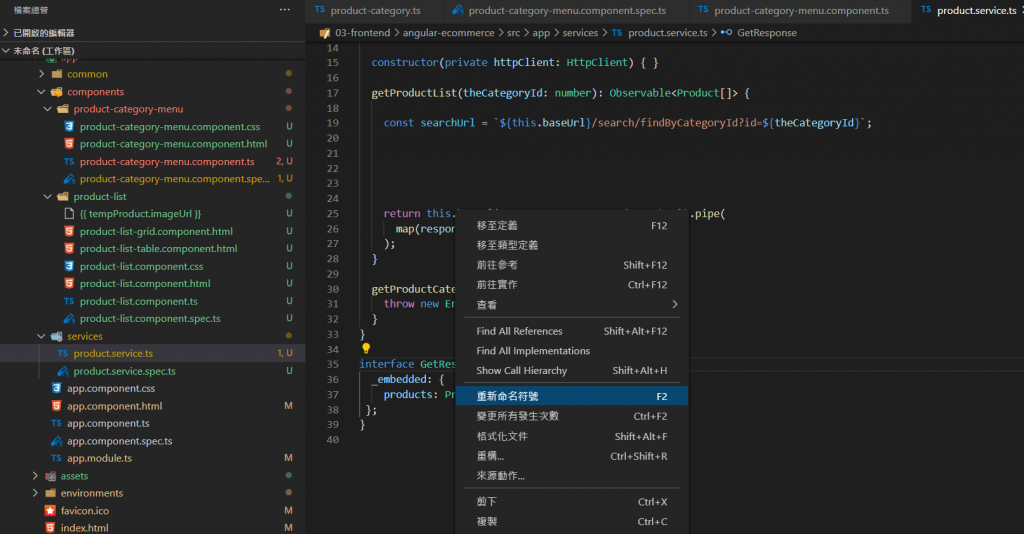Viewport: 1024px width, 534px height.
Task: Click the app breadcrumb segment
Action: 541,33
